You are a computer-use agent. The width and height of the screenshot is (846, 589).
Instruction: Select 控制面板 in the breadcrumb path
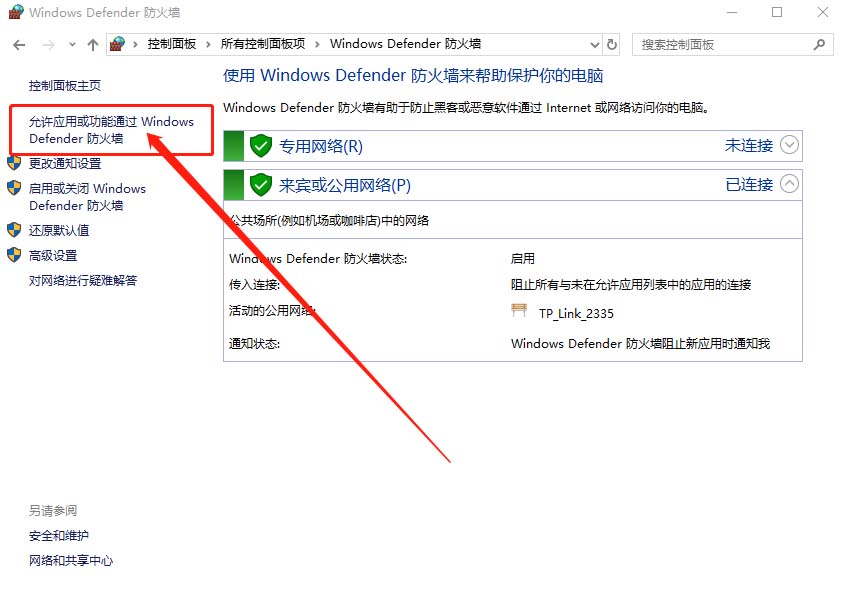172,44
